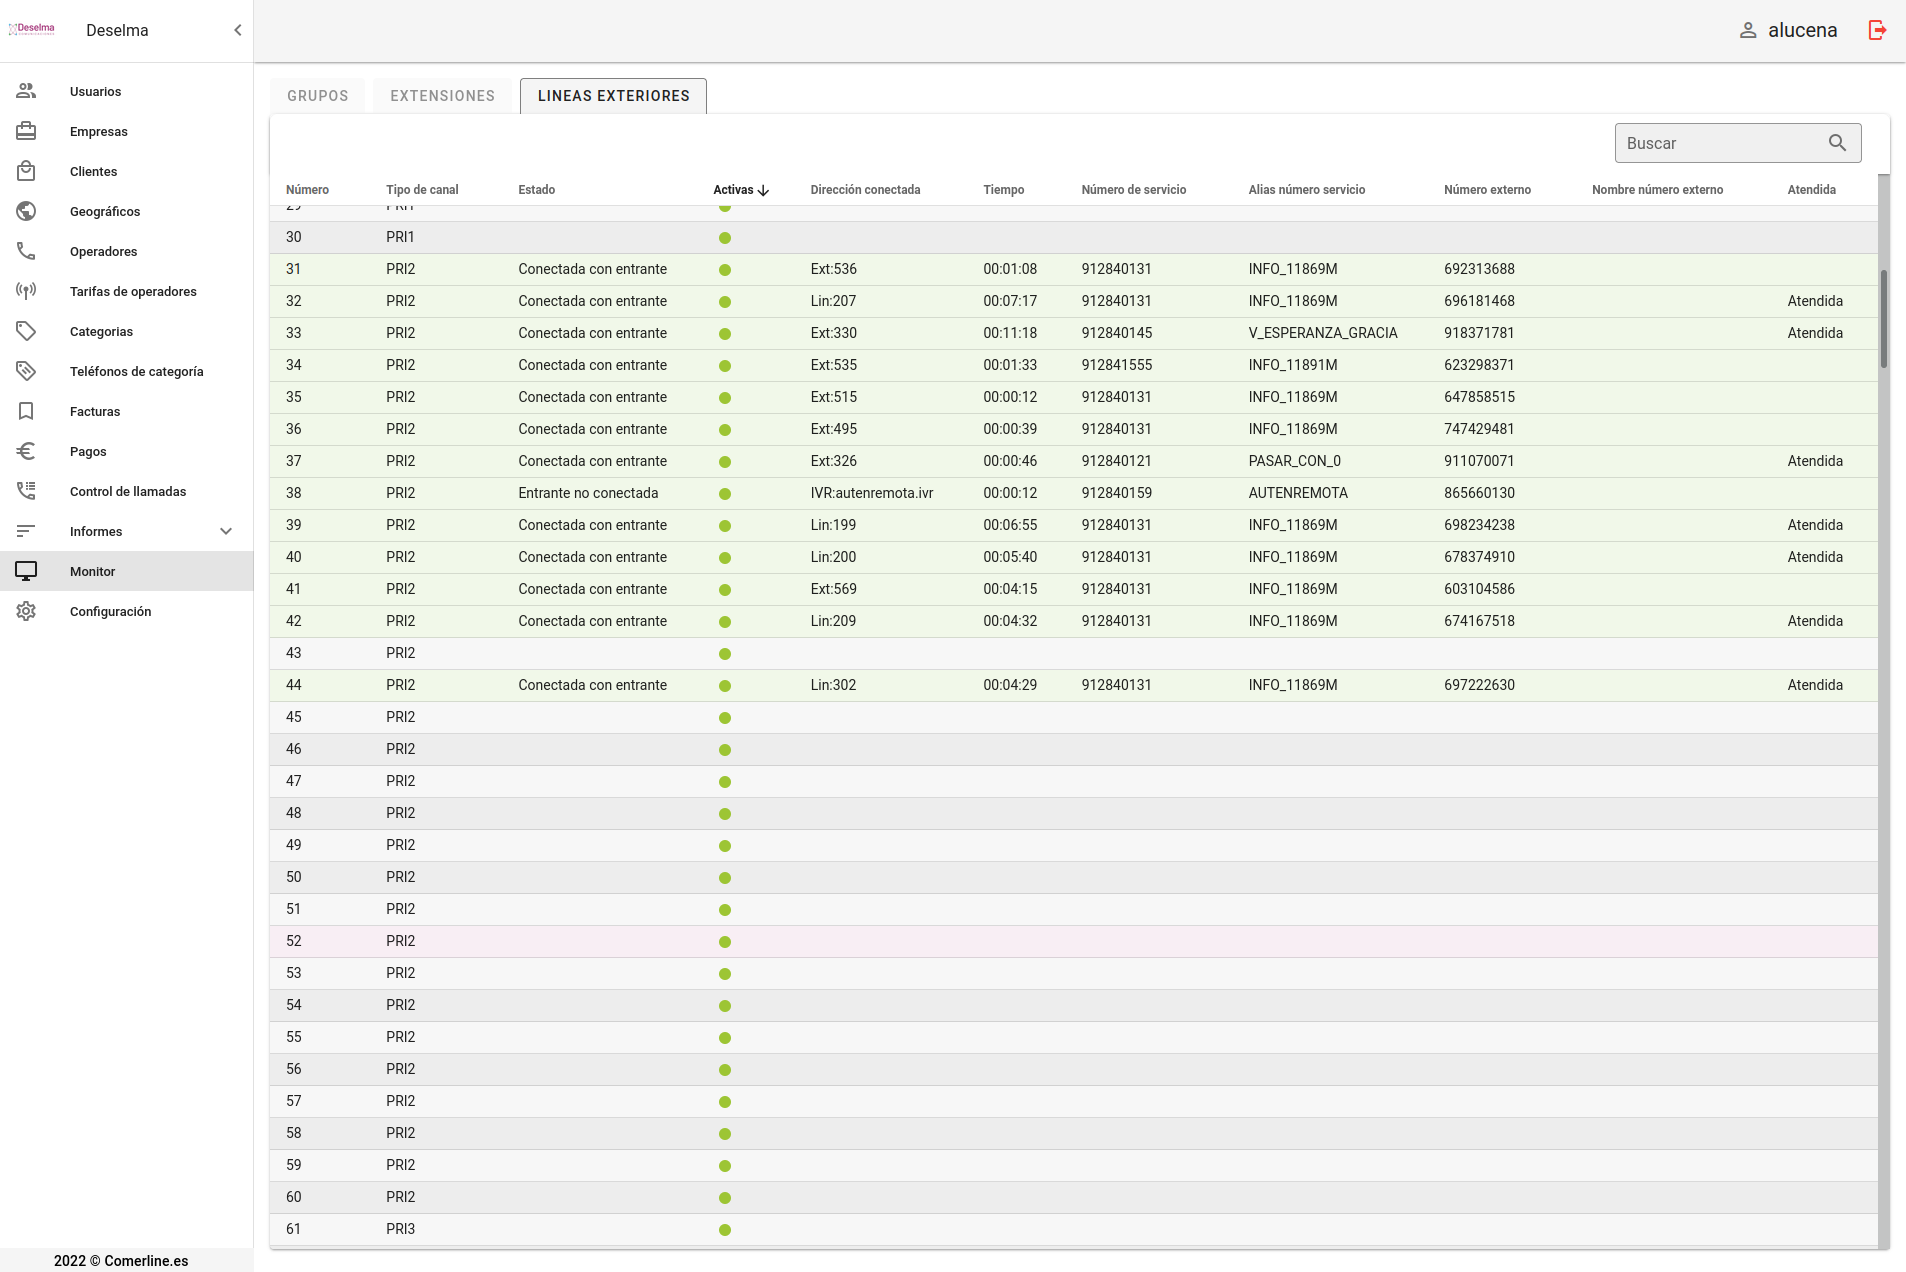Click the Clientes bag icon
The image size is (1906, 1272).
[26, 171]
